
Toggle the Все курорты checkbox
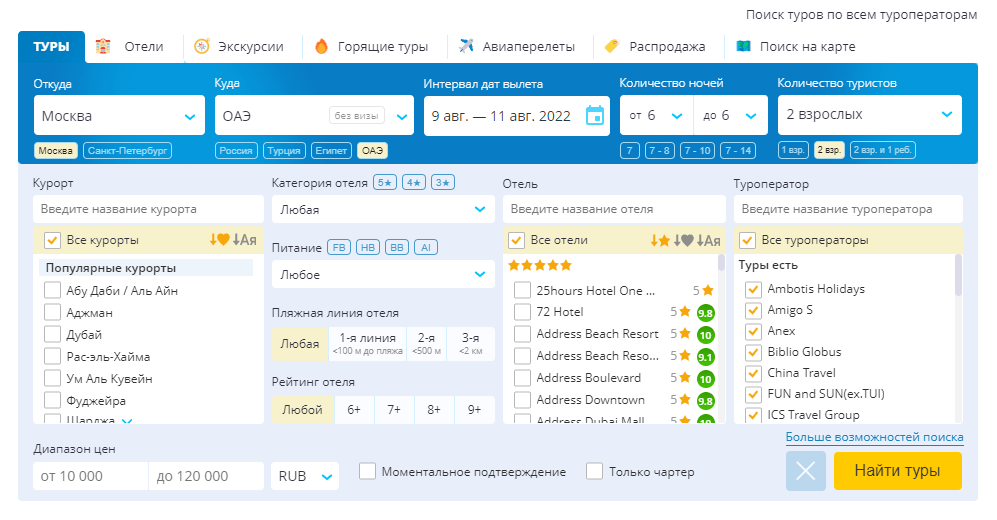click(52, 240)
